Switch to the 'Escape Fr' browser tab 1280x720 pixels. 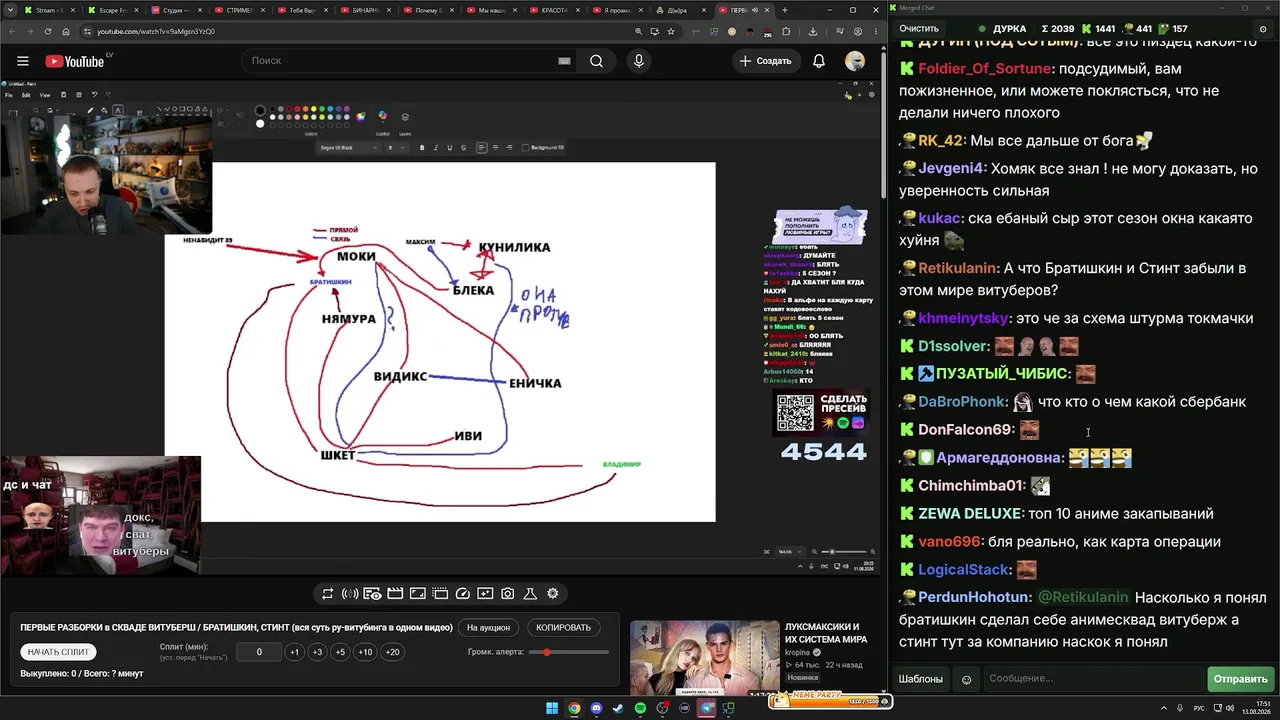click(112, 10)
